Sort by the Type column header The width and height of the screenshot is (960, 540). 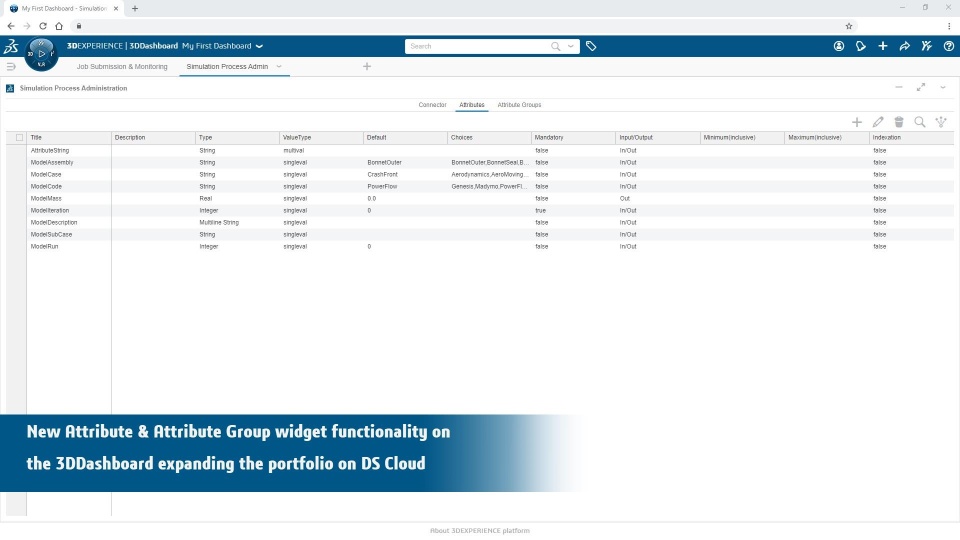238,137
